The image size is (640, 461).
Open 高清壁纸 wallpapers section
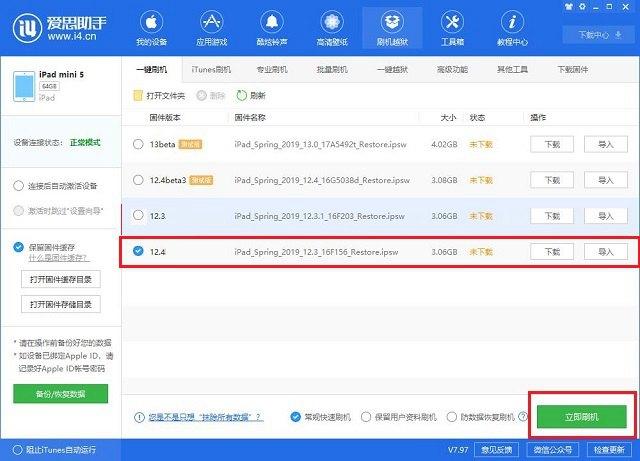[332, 28]
